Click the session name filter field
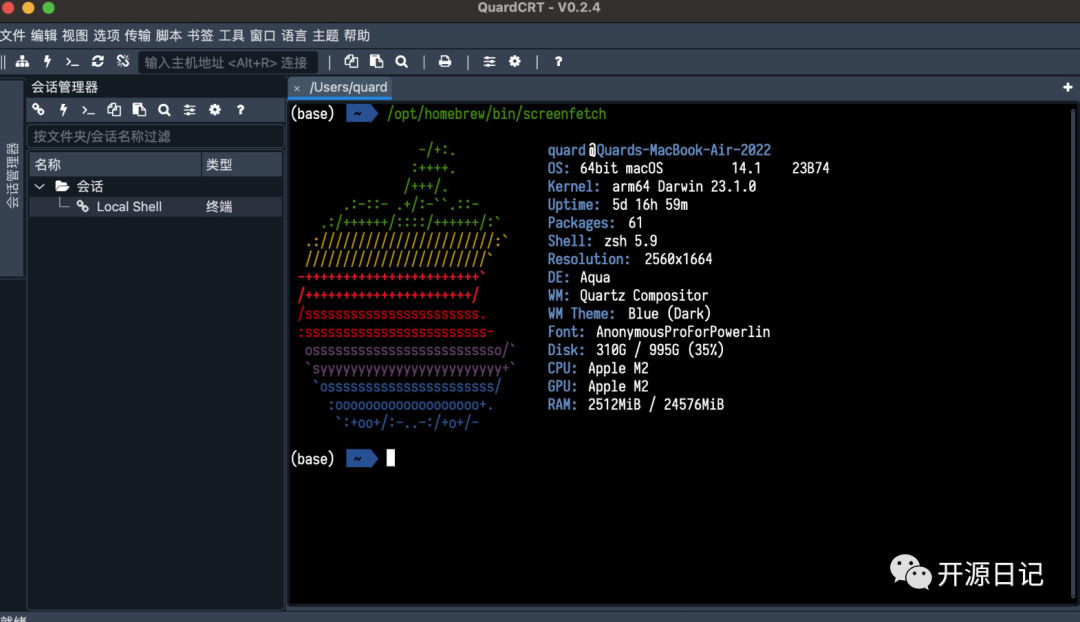Viewport: 1080px width, 622px height. coord(156,136)
